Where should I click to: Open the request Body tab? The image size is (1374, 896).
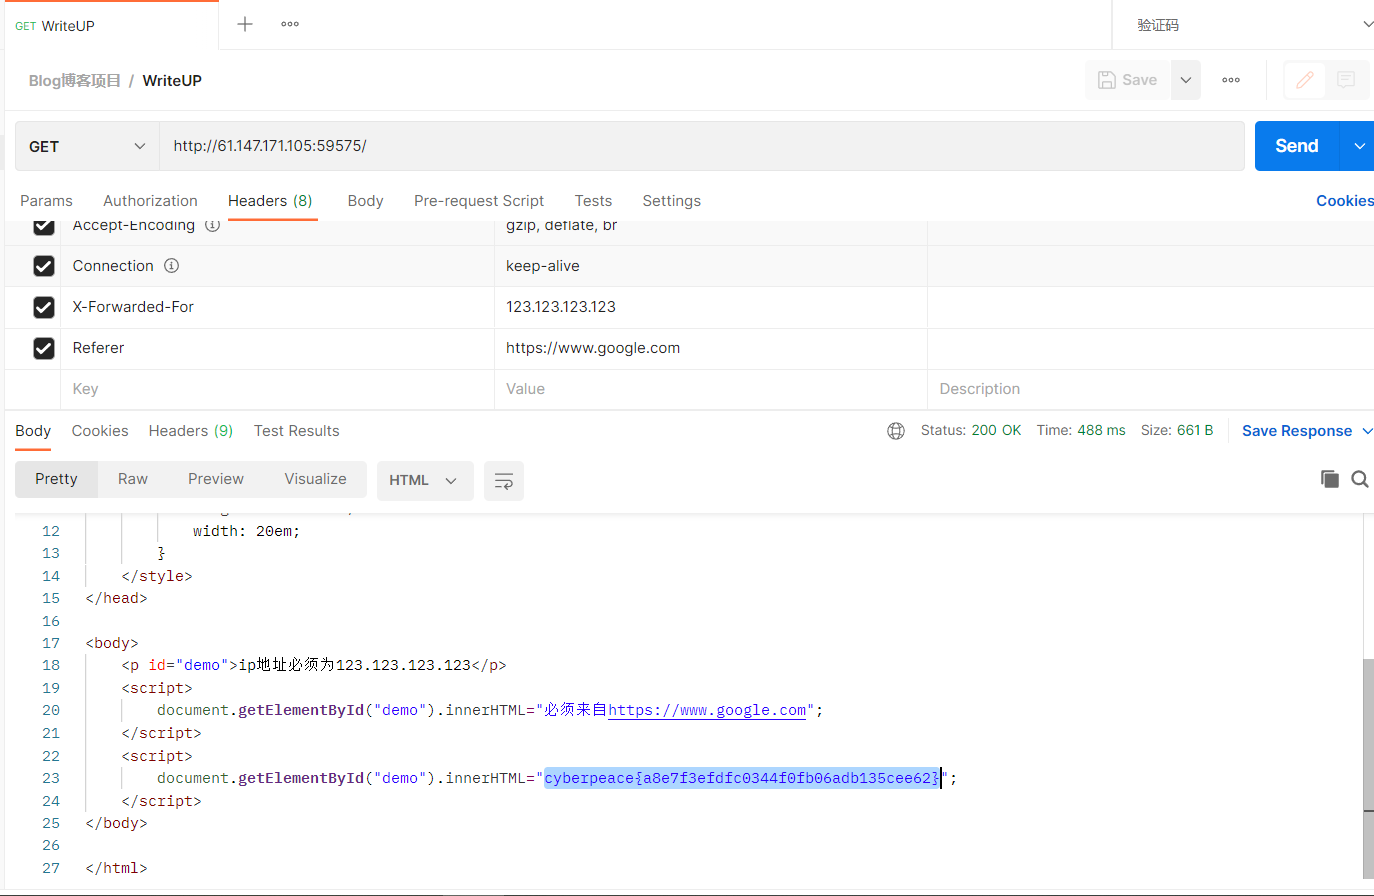(365, 201)
